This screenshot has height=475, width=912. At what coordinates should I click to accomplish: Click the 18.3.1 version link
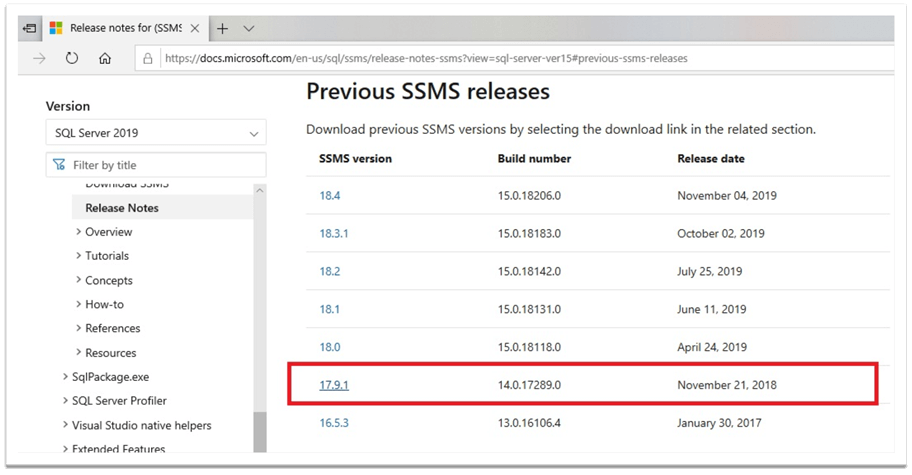coord(334,233)
